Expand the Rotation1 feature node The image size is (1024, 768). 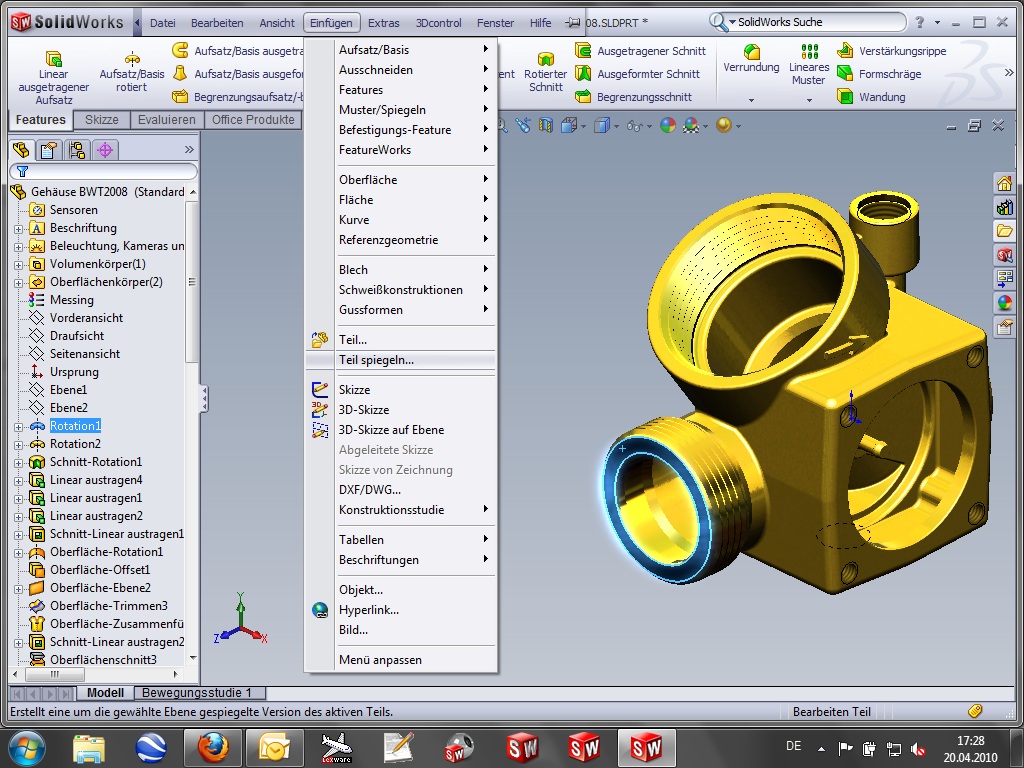18,426
